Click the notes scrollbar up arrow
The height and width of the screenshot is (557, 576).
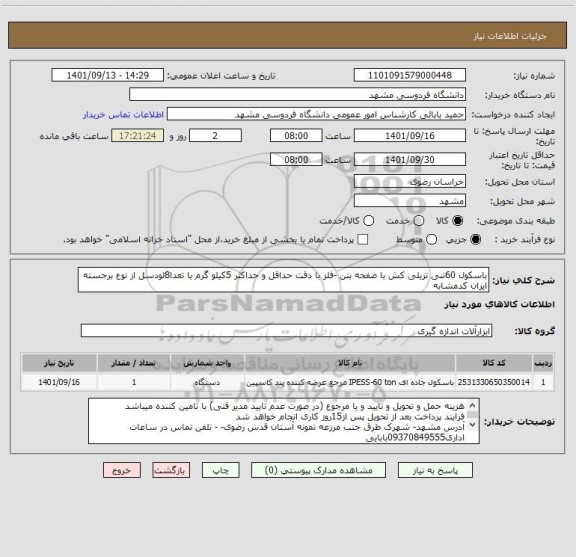[x=473, y=406]
